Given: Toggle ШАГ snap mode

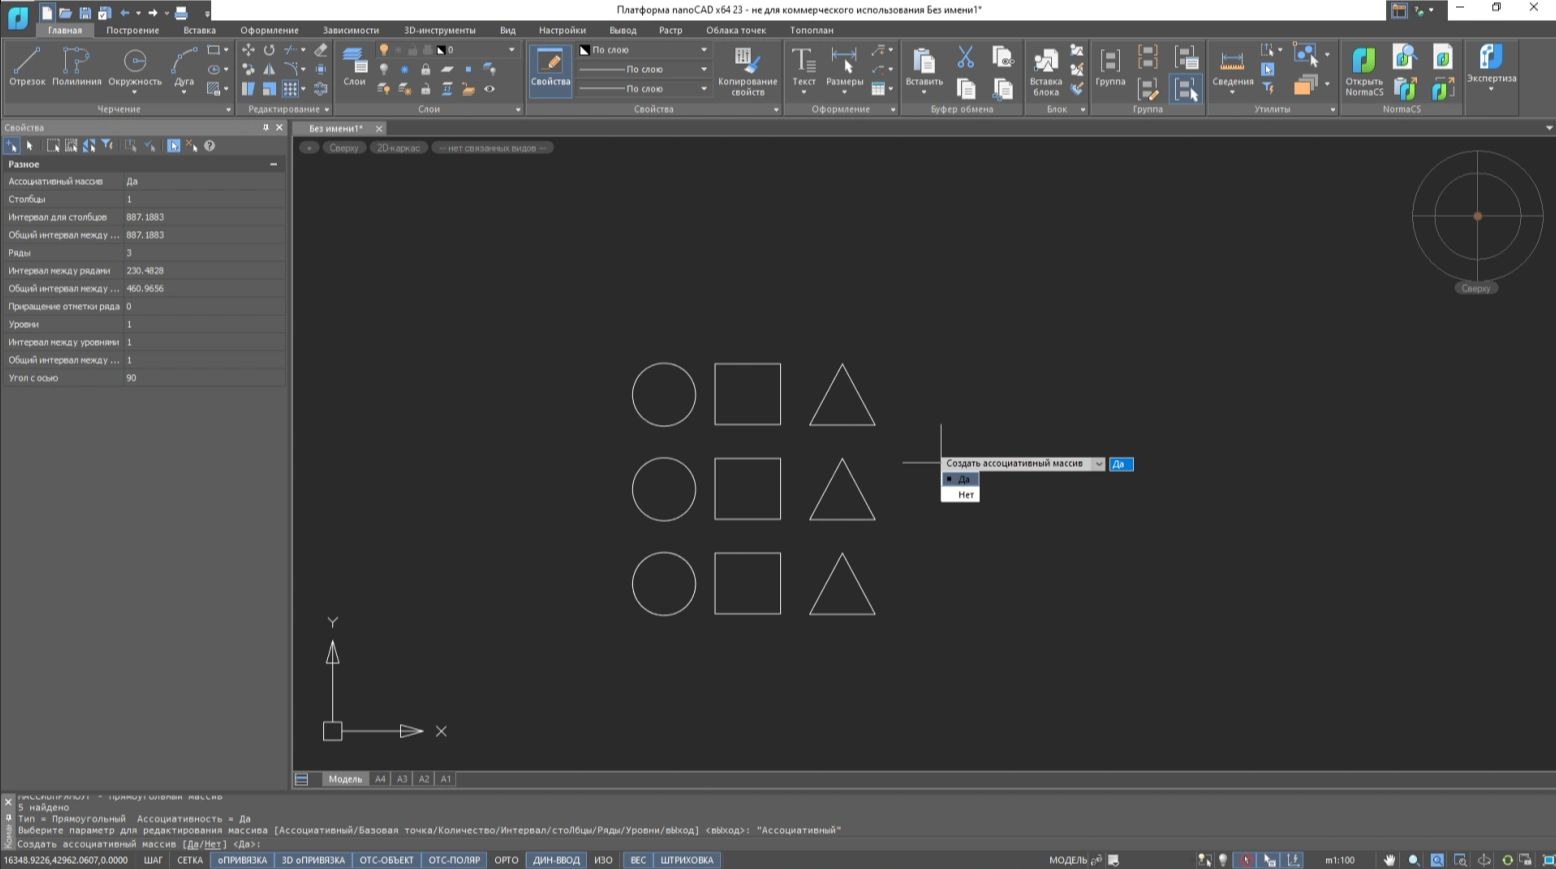Looking at the screenshot, I should (x=153, y=860).
